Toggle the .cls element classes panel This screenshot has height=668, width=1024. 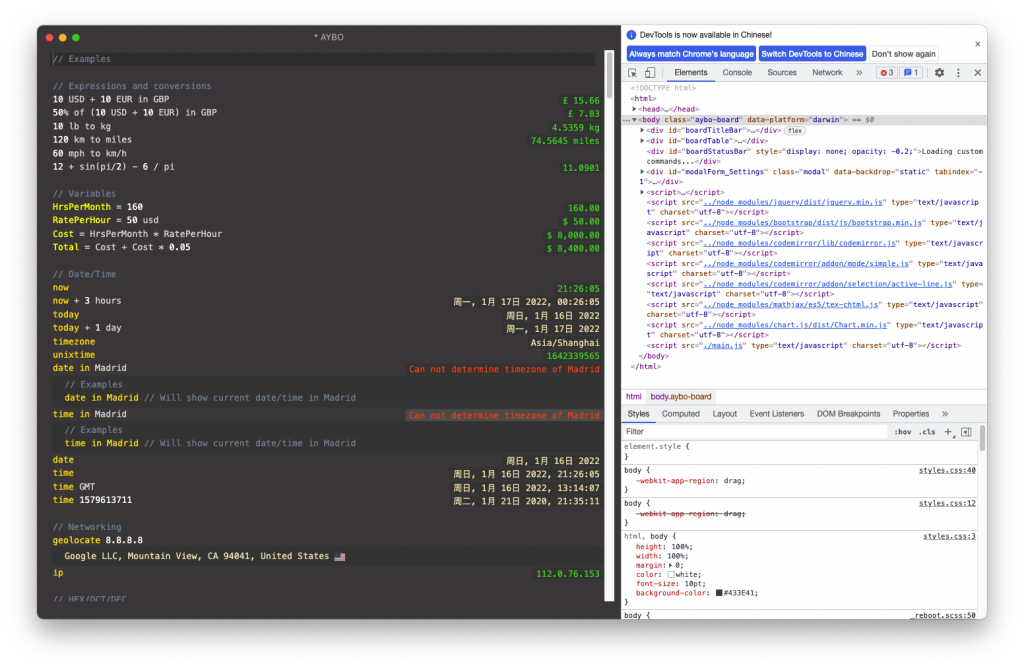click(927, 432)
